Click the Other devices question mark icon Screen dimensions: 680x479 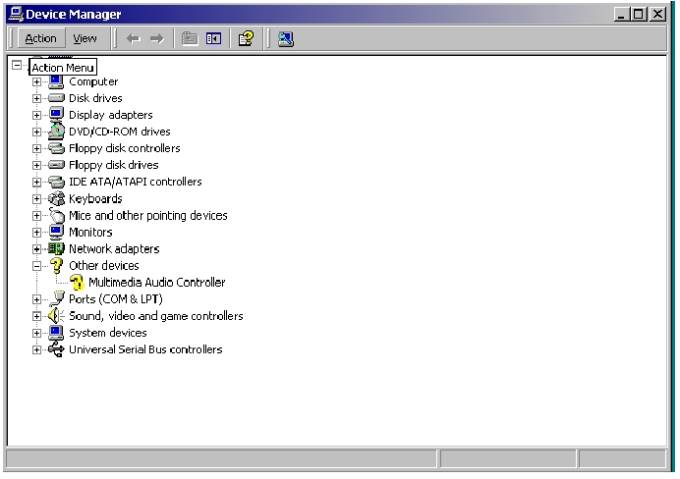[x=56, y=265]
